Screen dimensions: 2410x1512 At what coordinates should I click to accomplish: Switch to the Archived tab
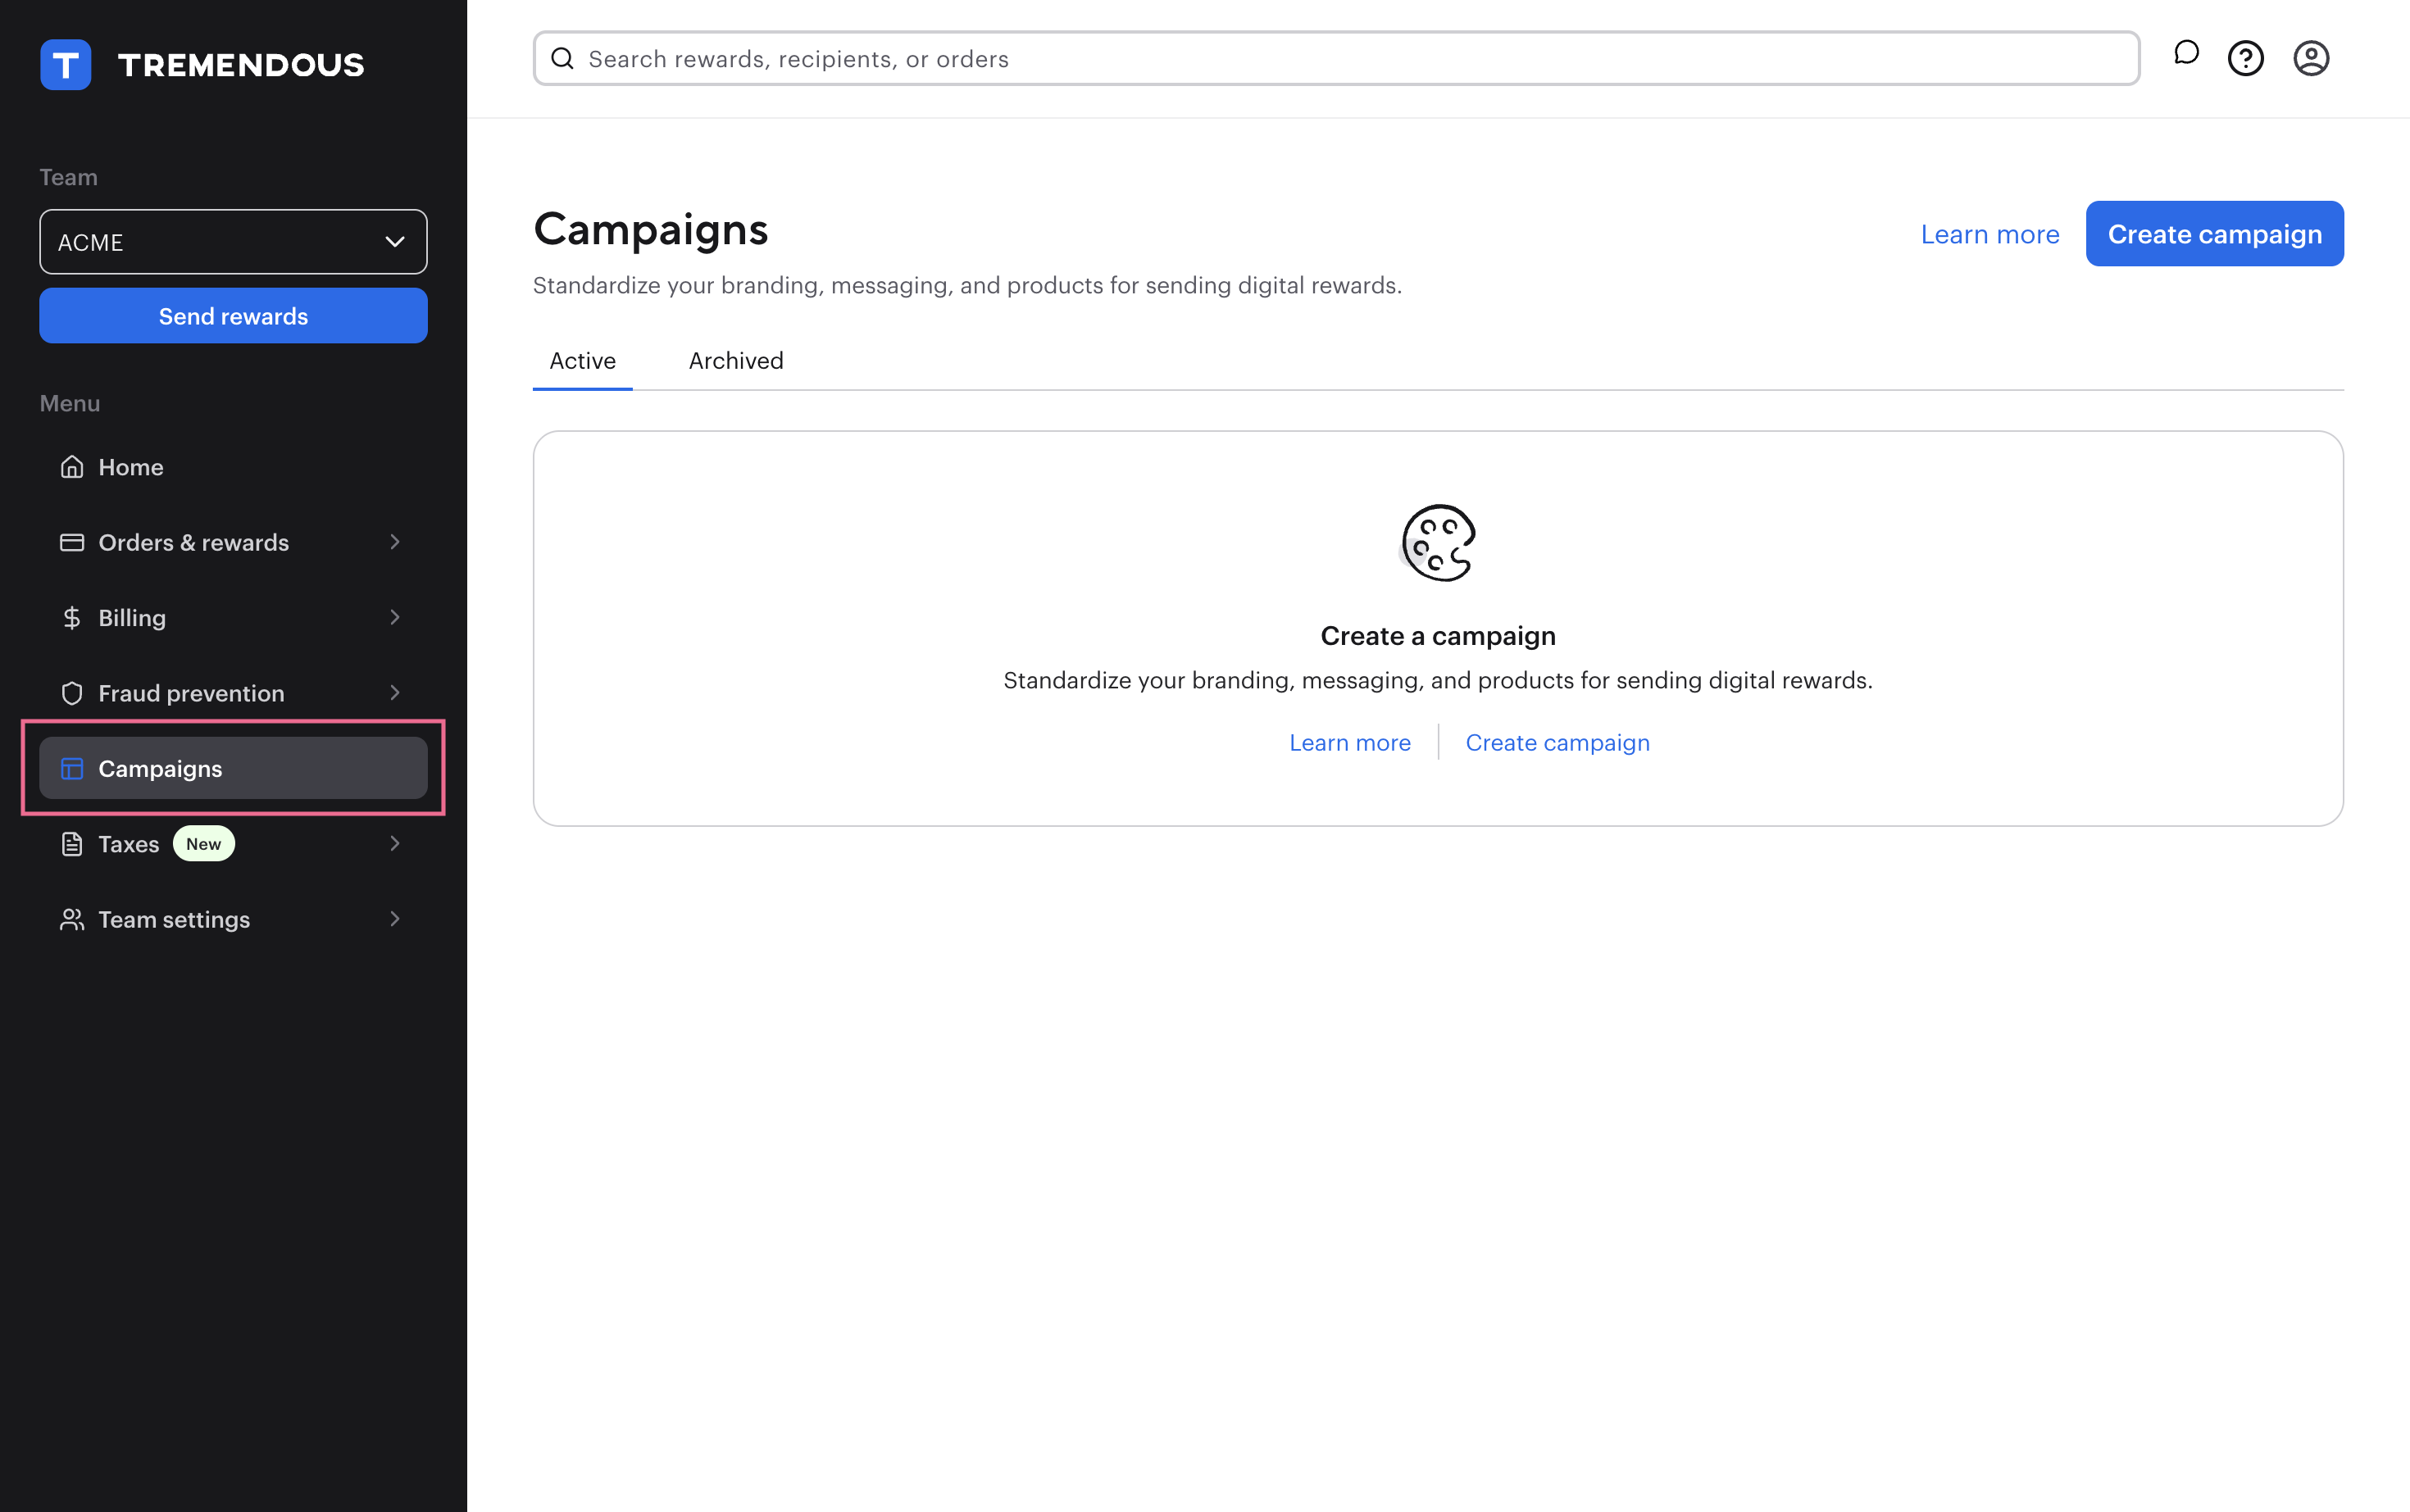[x=736, y=361]
